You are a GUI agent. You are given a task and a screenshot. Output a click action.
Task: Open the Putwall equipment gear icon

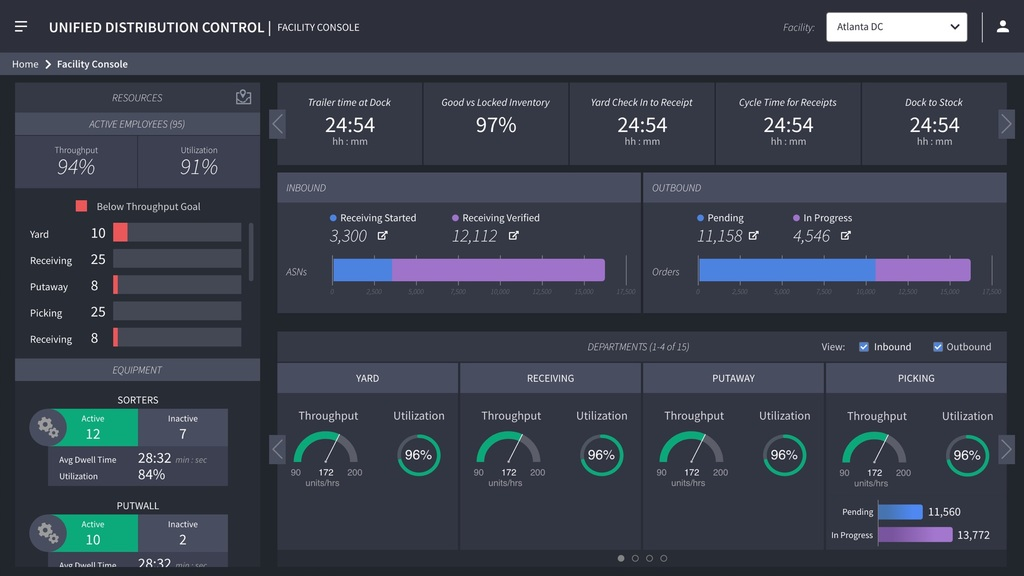coord(47,533)
